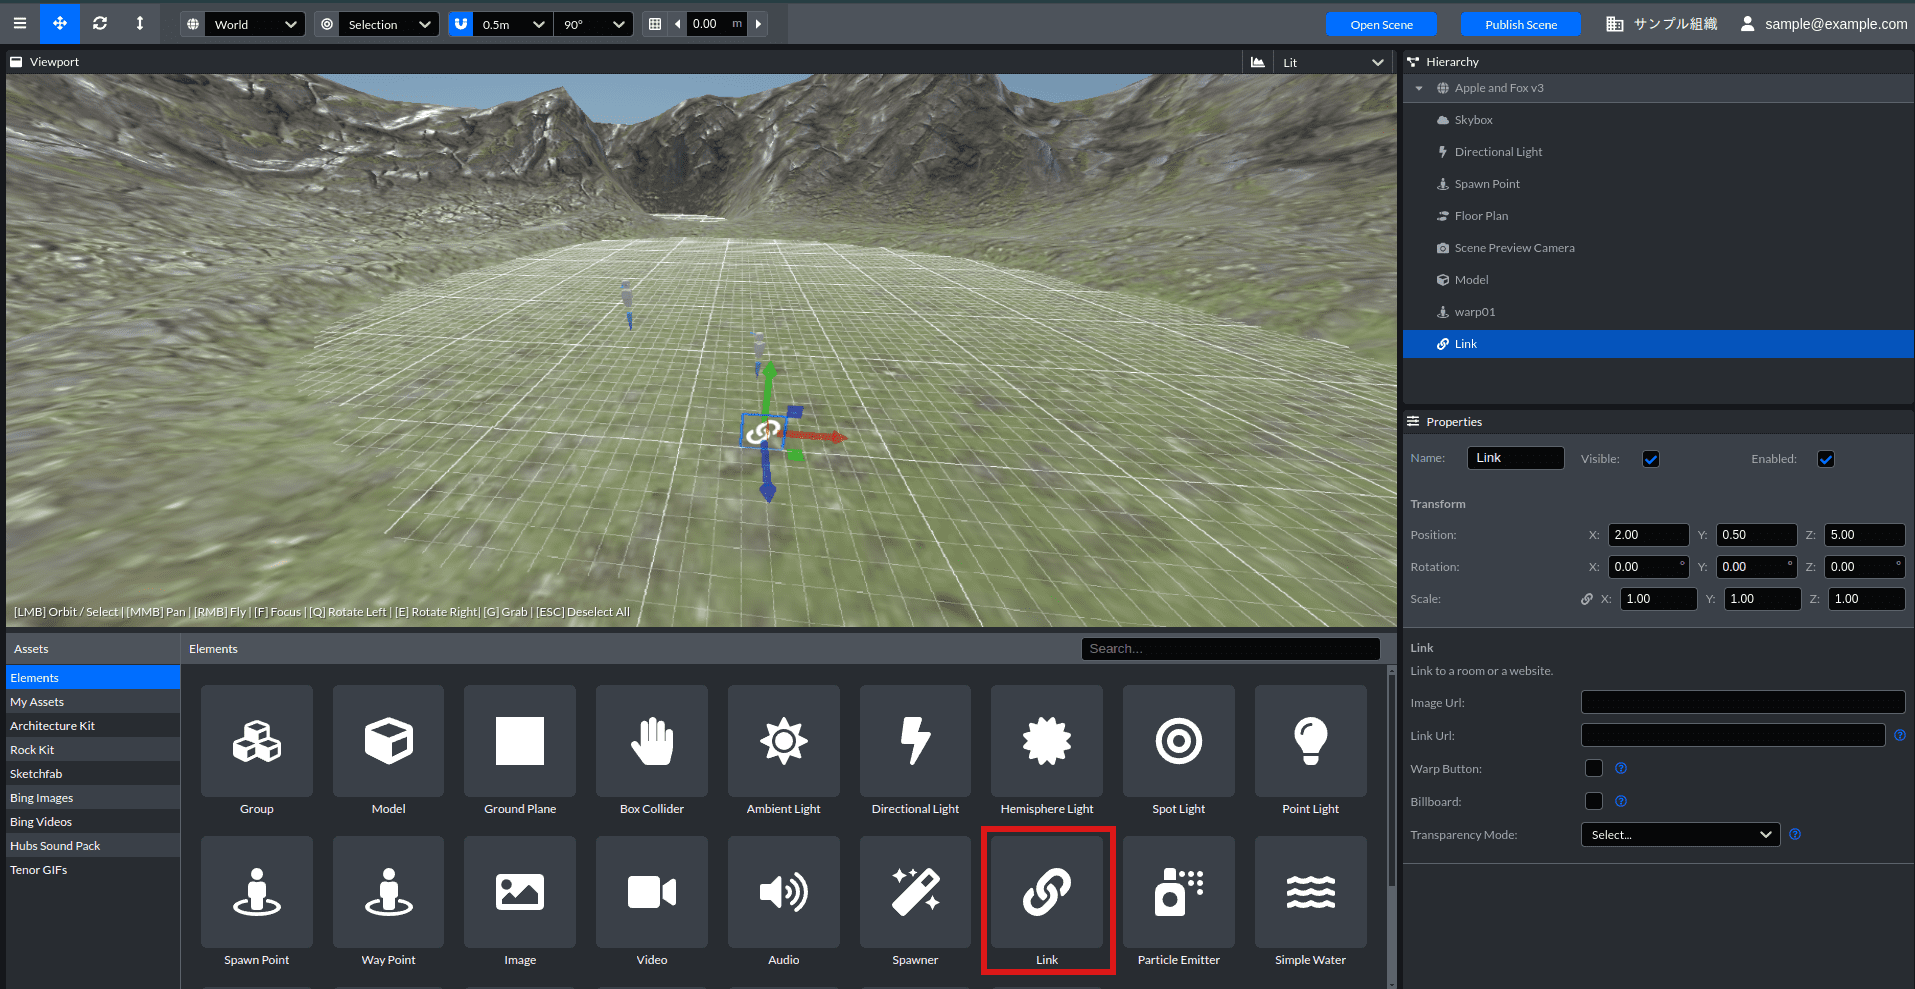Uncheck the Visible checkbox
The width and height of the screenshot is (1915, 989).
click(1651, 459)
